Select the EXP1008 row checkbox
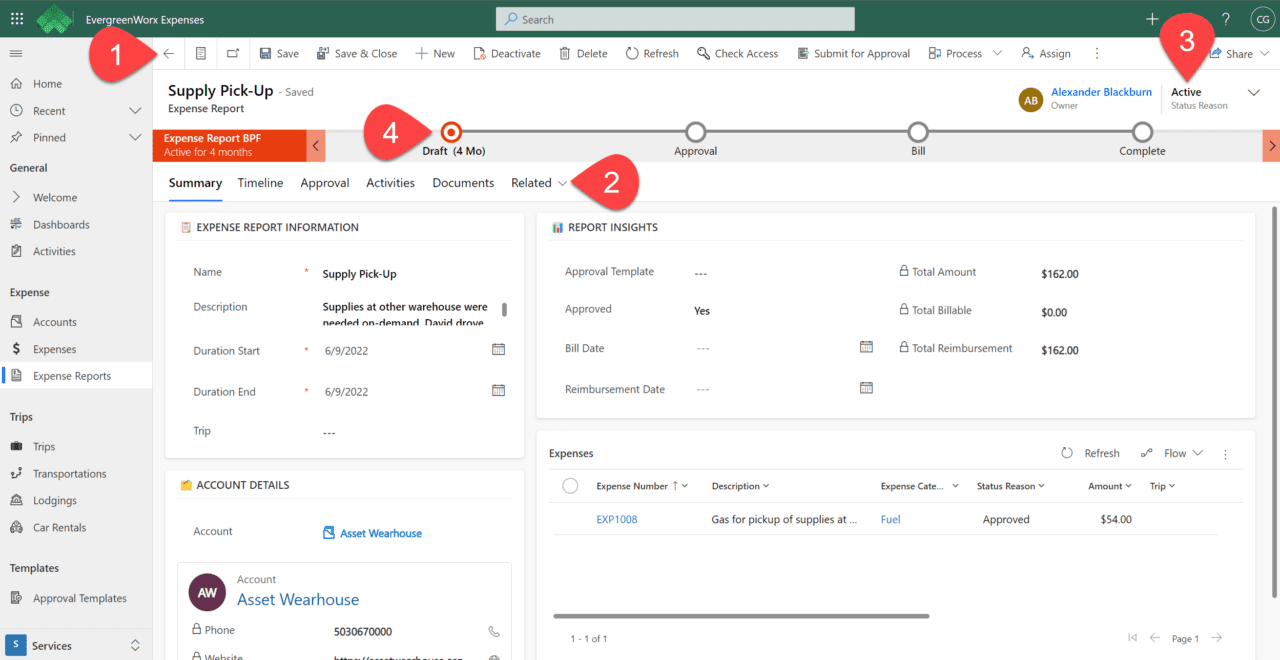The image size is (1280, 660). point(570,519)
